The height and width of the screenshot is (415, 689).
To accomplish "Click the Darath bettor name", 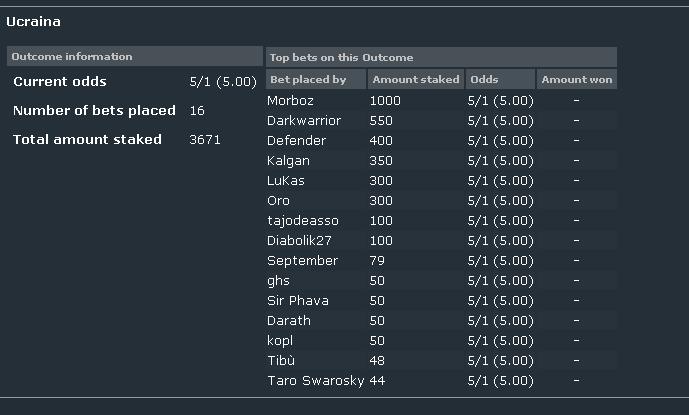I will tap(289, 320).
